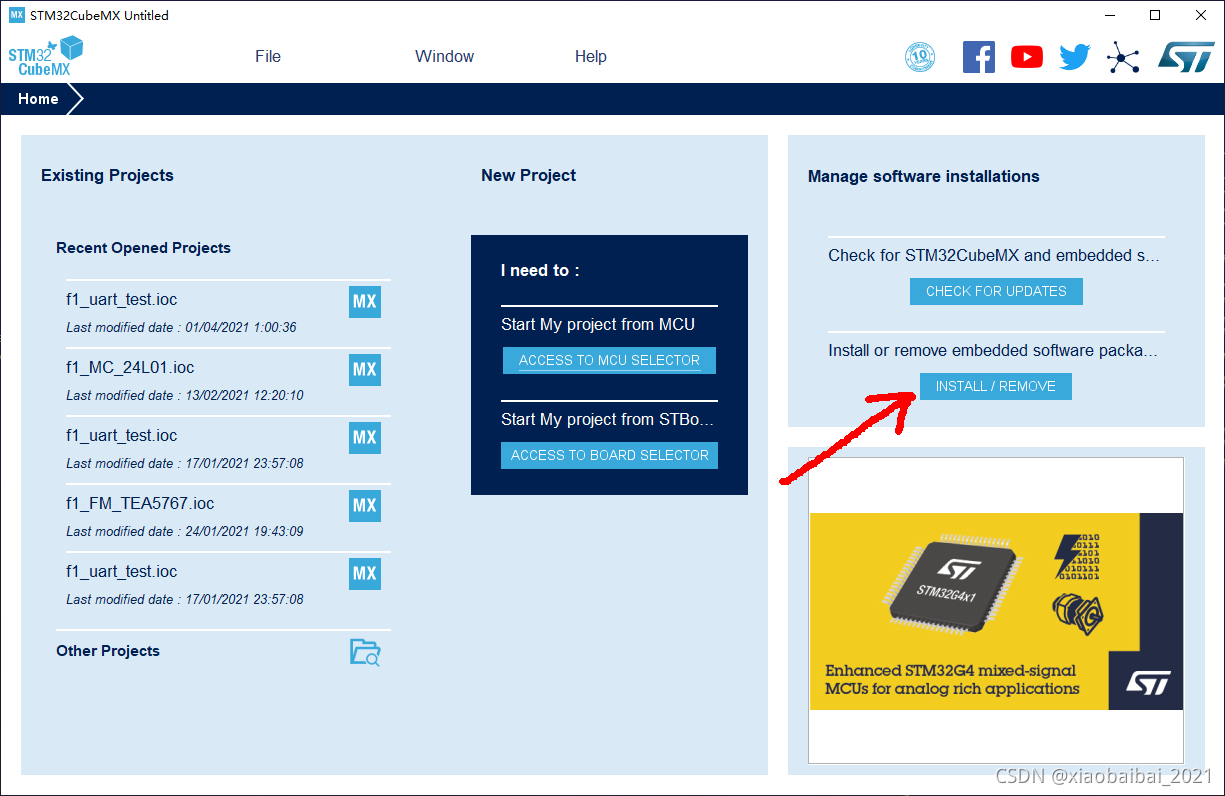Click Last modified date 13/02/2021 12:20:10
Viewport: 1225px width, 796px height.
[x=185, y=396]
